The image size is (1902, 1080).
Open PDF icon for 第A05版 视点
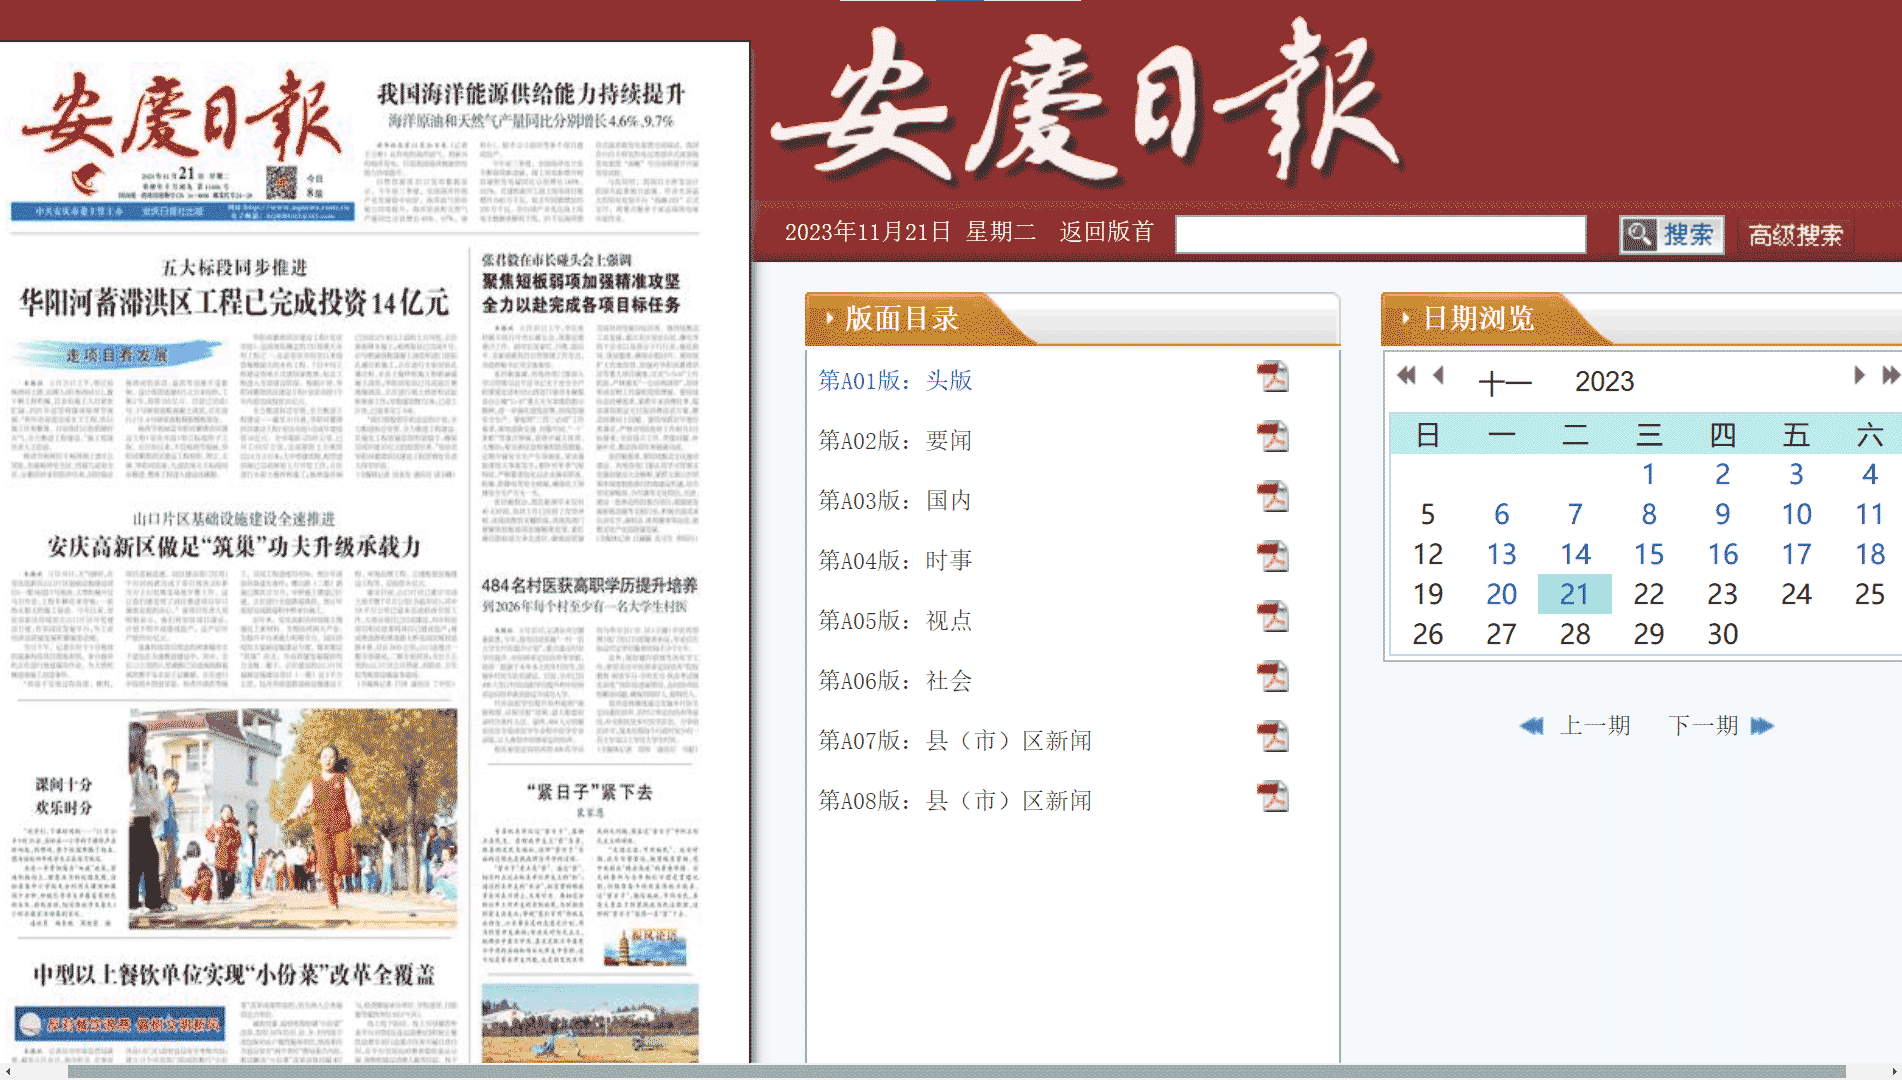tap(1273, 618)
